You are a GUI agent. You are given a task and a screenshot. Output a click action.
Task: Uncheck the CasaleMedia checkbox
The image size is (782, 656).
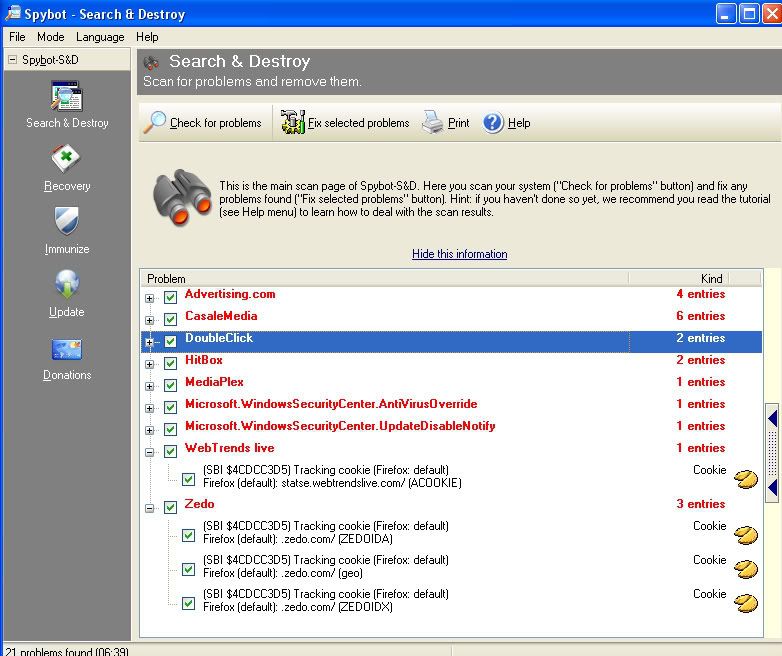[170, 320]
